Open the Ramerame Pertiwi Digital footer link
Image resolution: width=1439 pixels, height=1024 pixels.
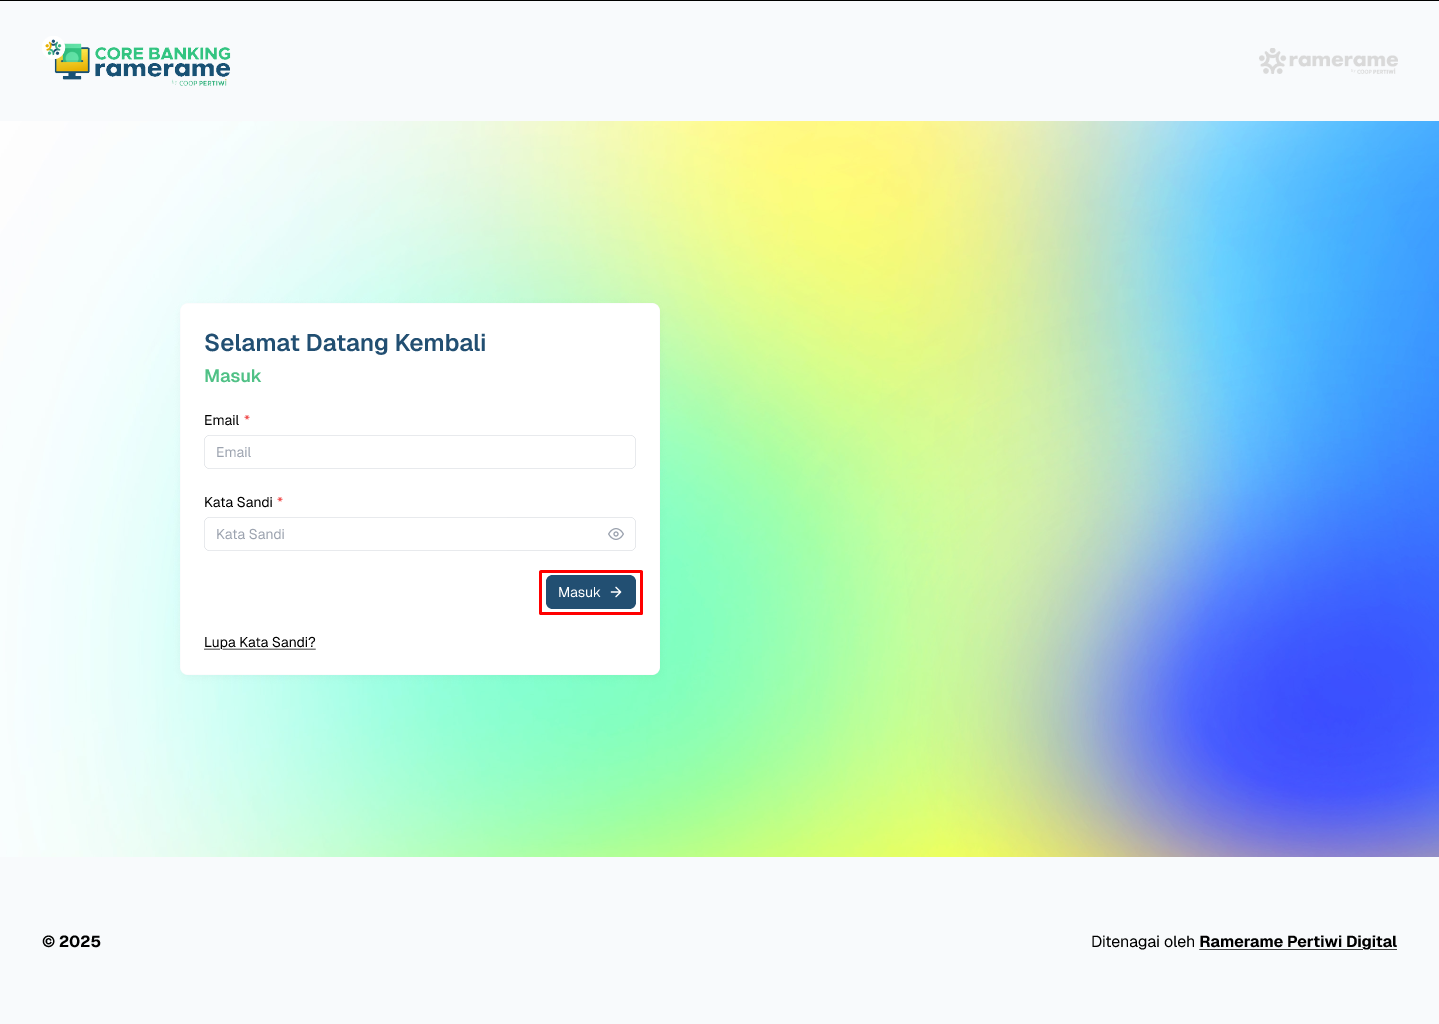pos(1297,941)
